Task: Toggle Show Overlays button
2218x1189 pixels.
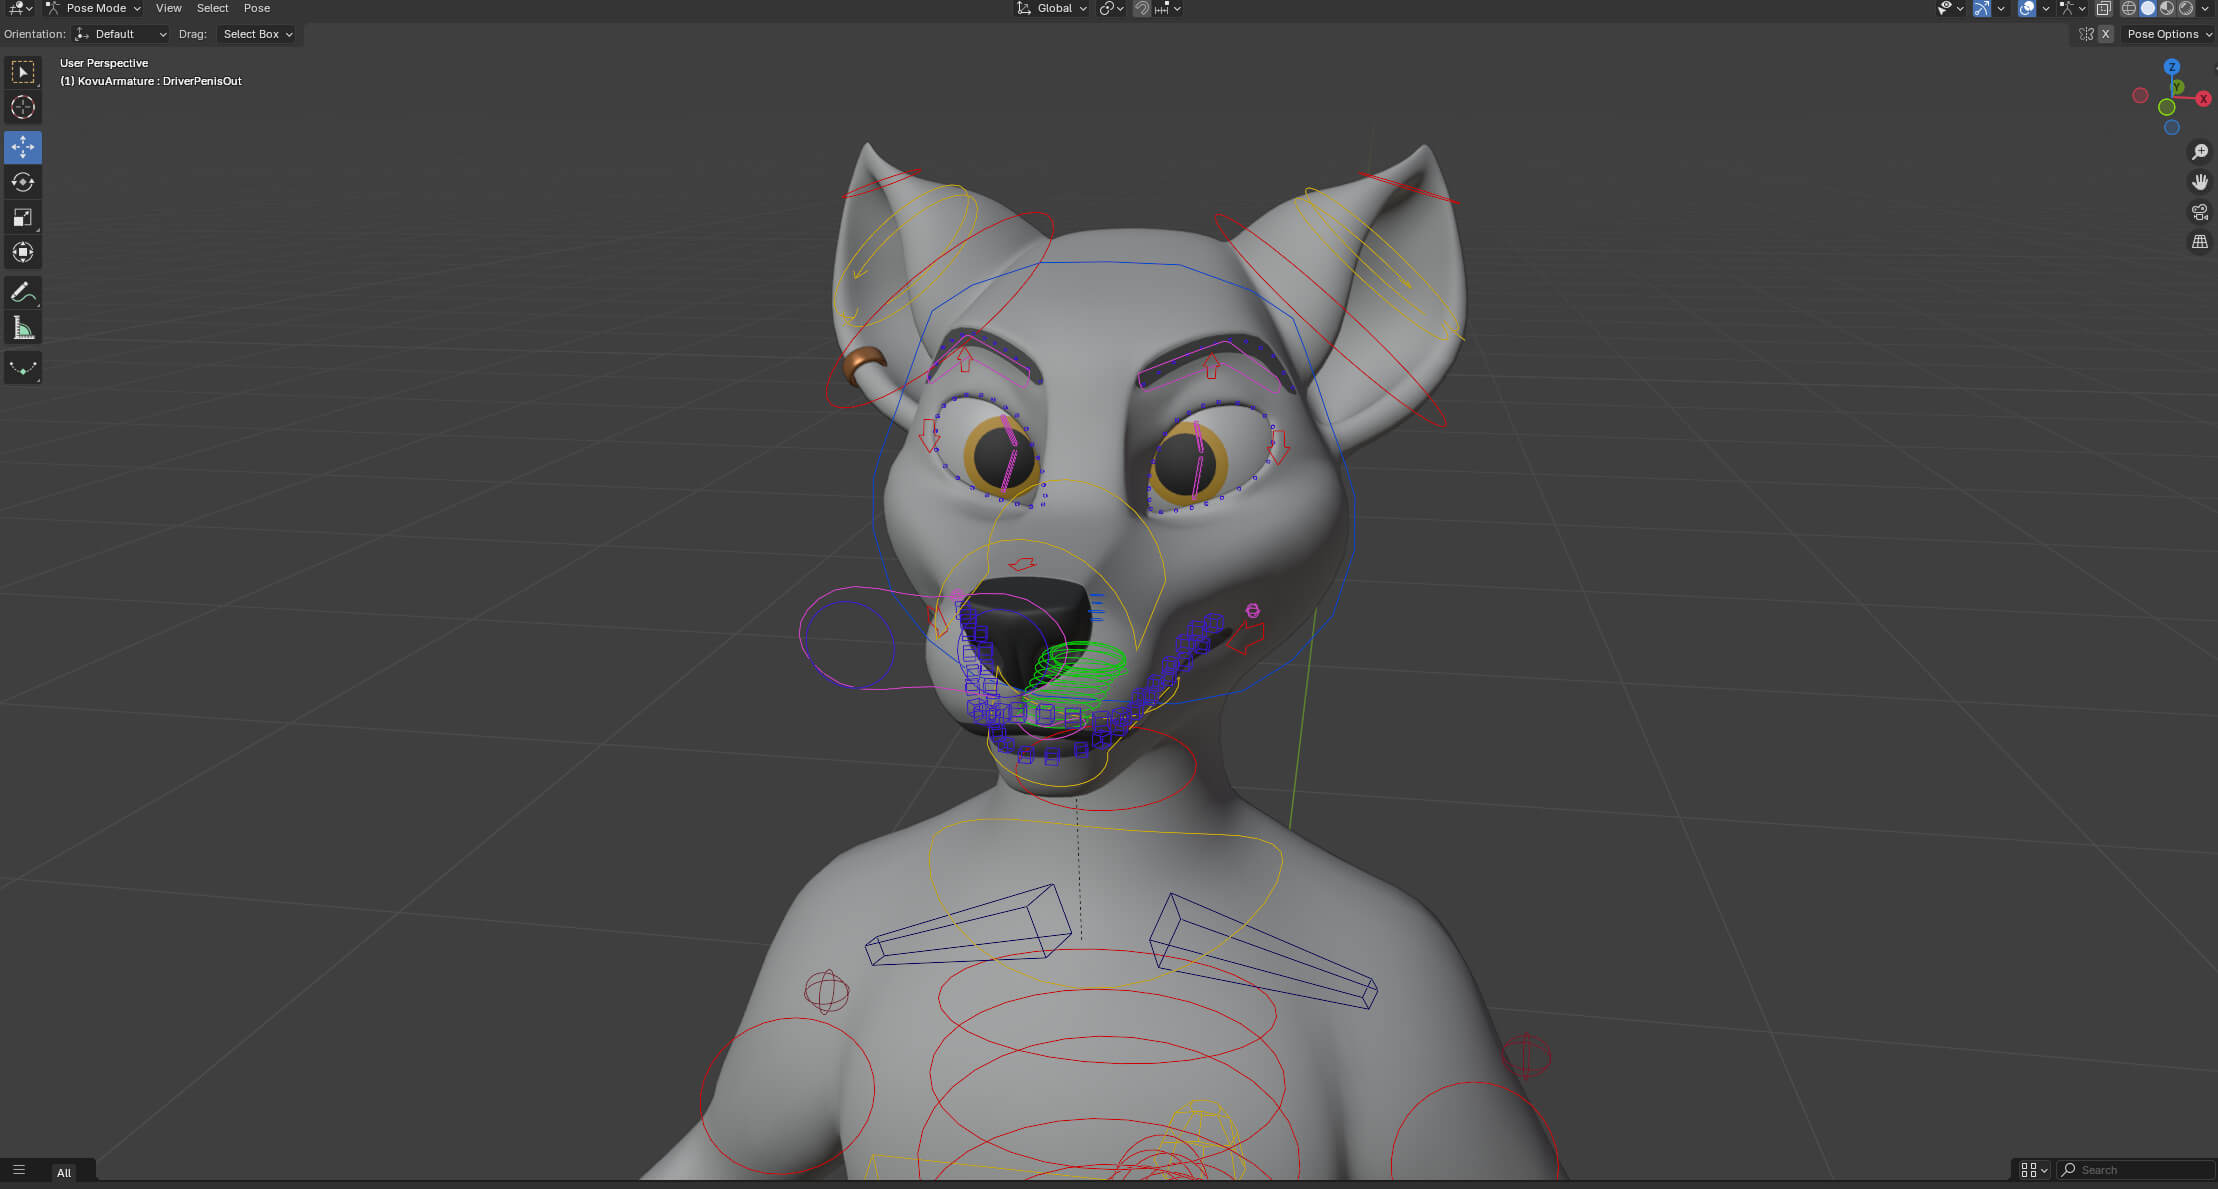Action: (2026, 8)
